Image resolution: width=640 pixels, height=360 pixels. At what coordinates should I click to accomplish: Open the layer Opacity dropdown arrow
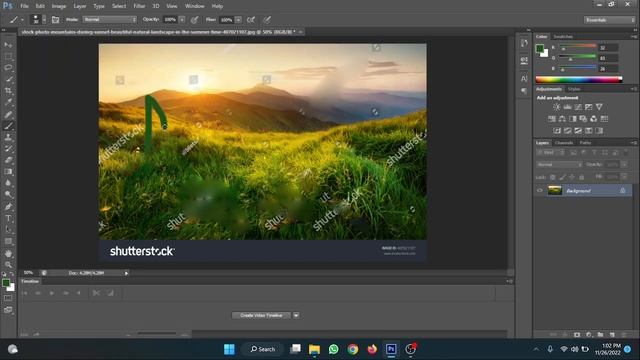[x=624, y=164]
